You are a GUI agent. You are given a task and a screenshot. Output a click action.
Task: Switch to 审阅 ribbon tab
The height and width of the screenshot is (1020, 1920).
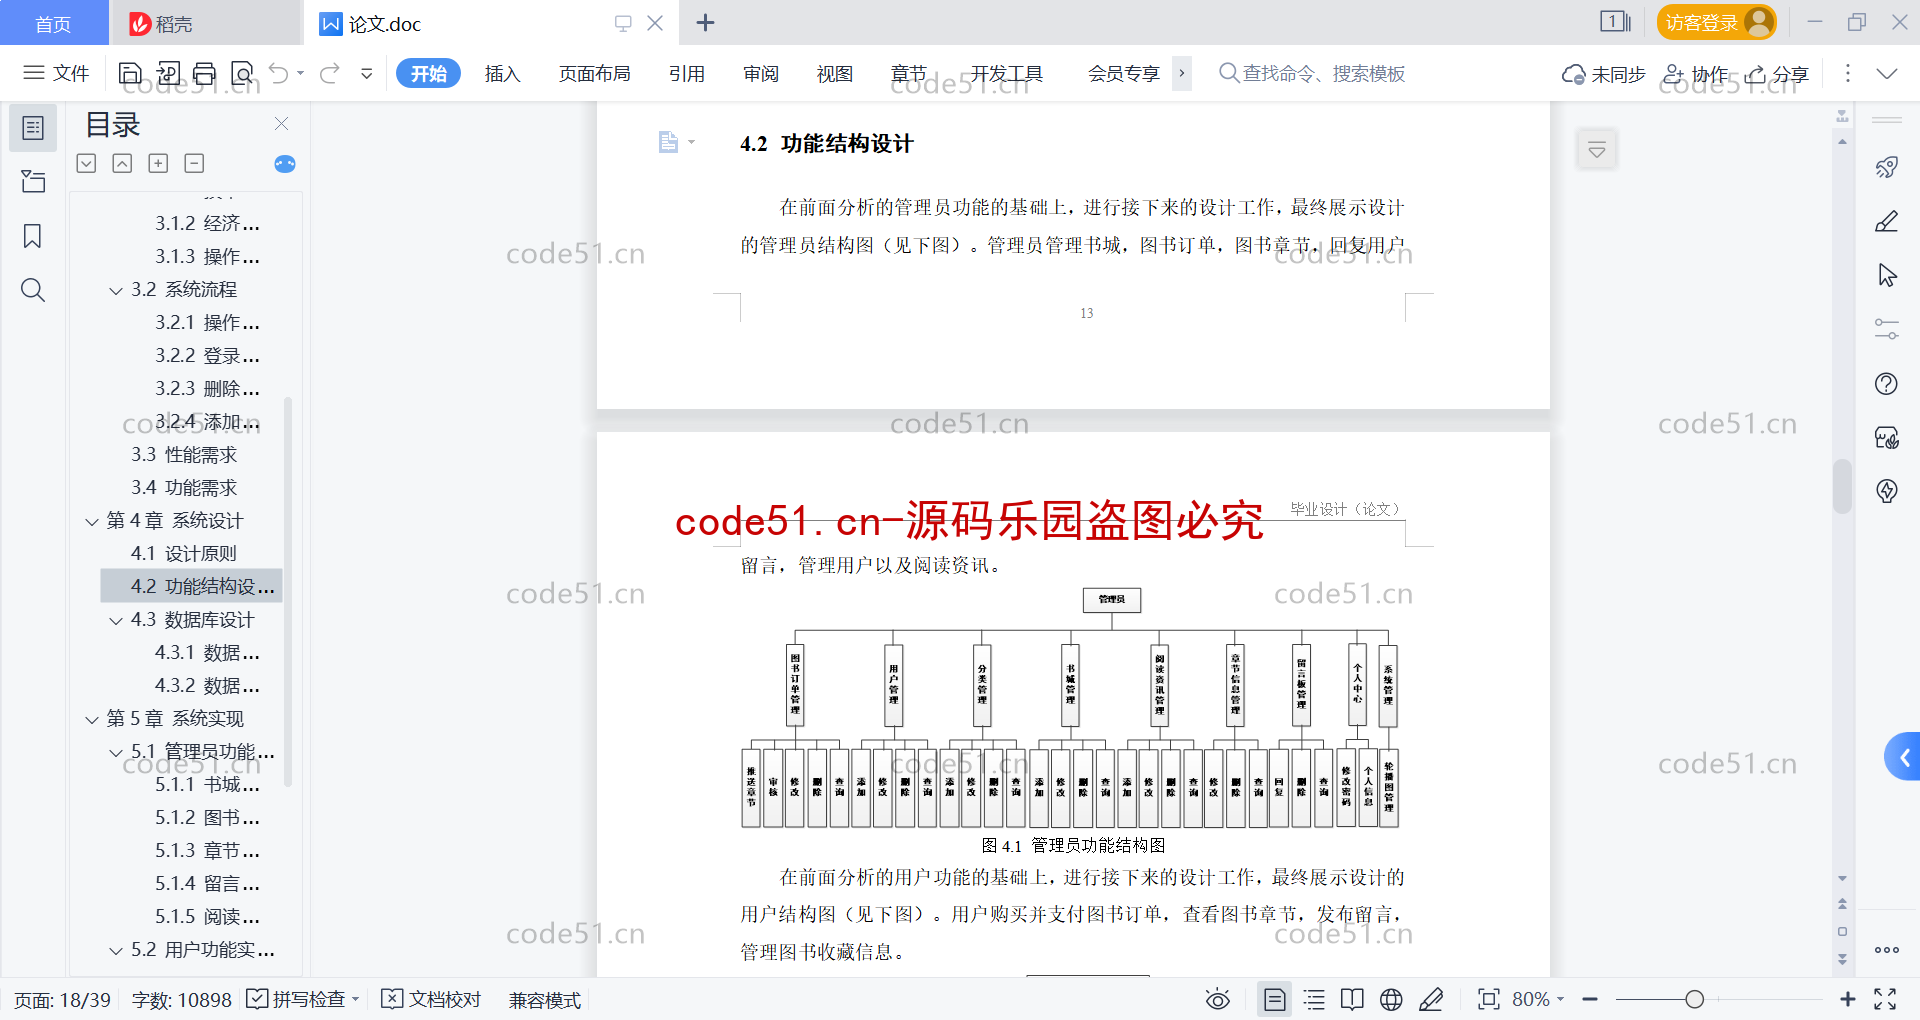pos(761,73)
